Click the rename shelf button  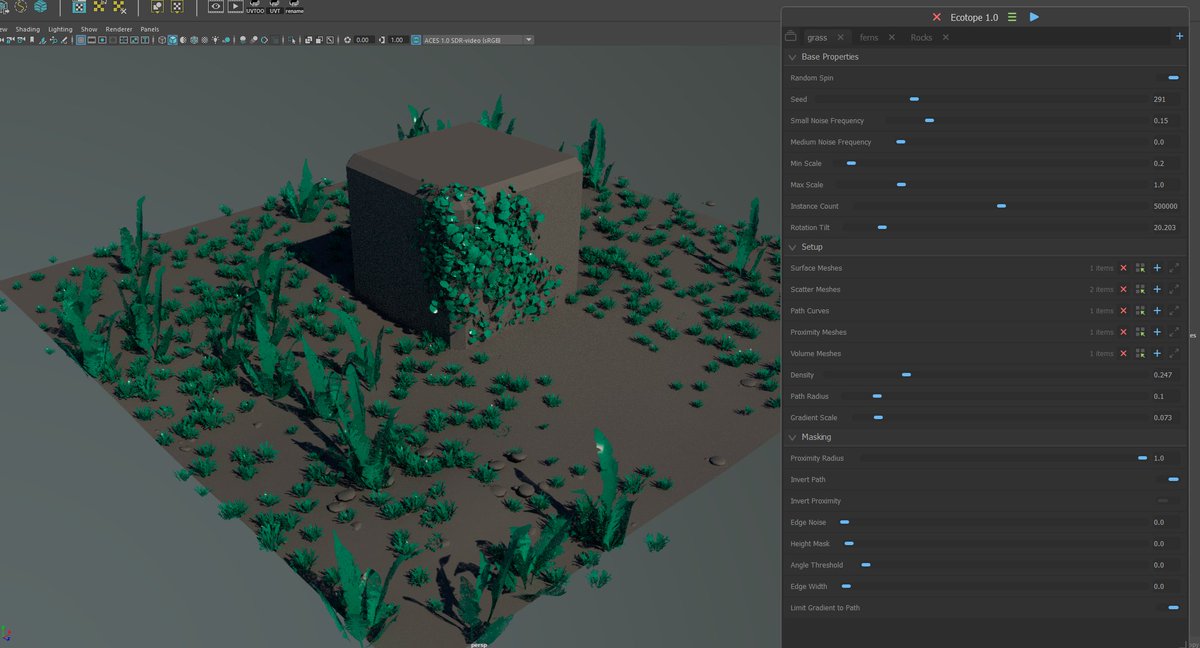pos(294,7)
